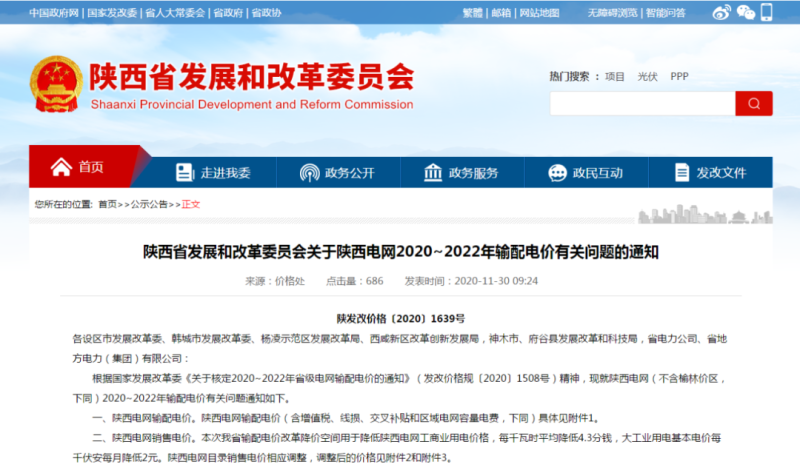Follow the 国家发改委 link
Image resolution: width=800 pixels, height=470 pixels.
click(112, 13)
